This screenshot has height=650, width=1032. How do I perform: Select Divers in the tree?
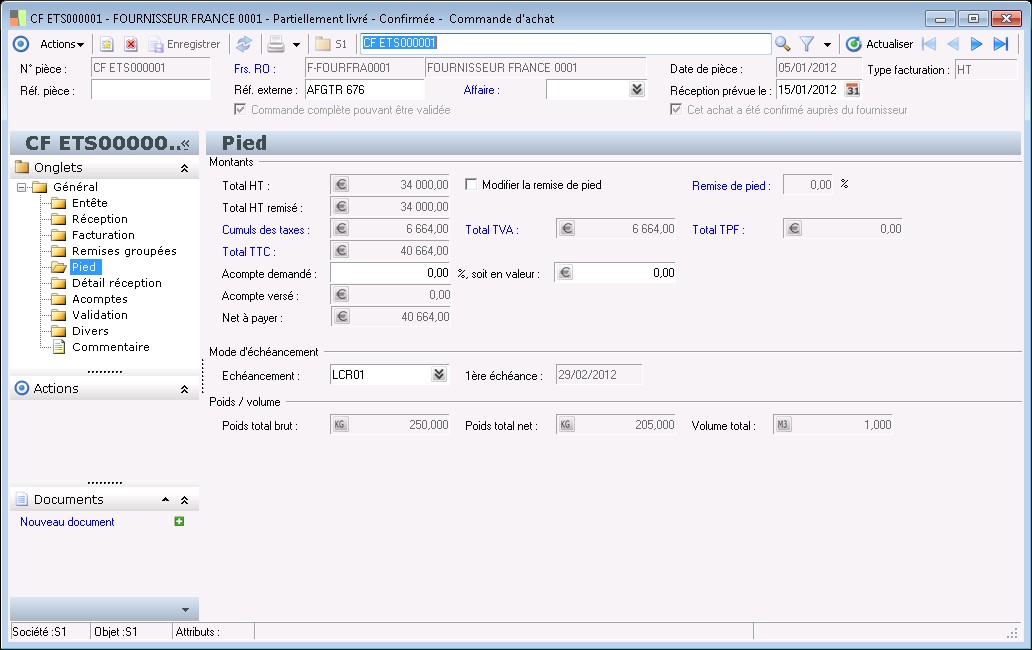click(x=90, y=331)
